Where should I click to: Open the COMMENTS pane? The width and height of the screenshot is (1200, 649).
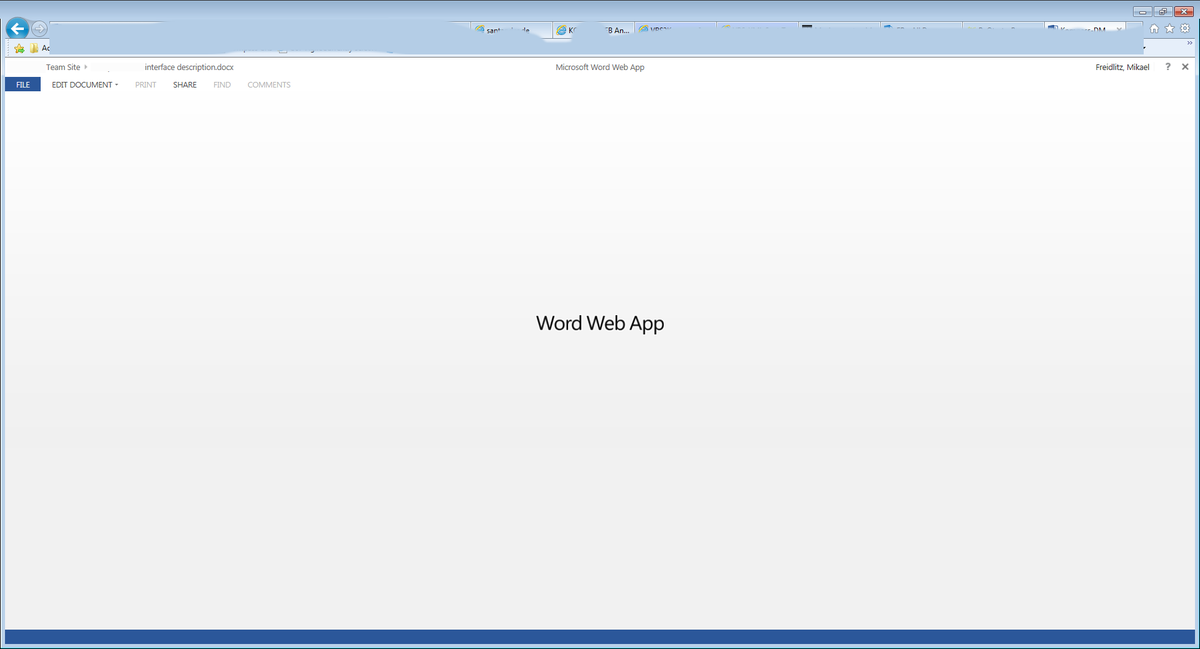pos(269,85)
